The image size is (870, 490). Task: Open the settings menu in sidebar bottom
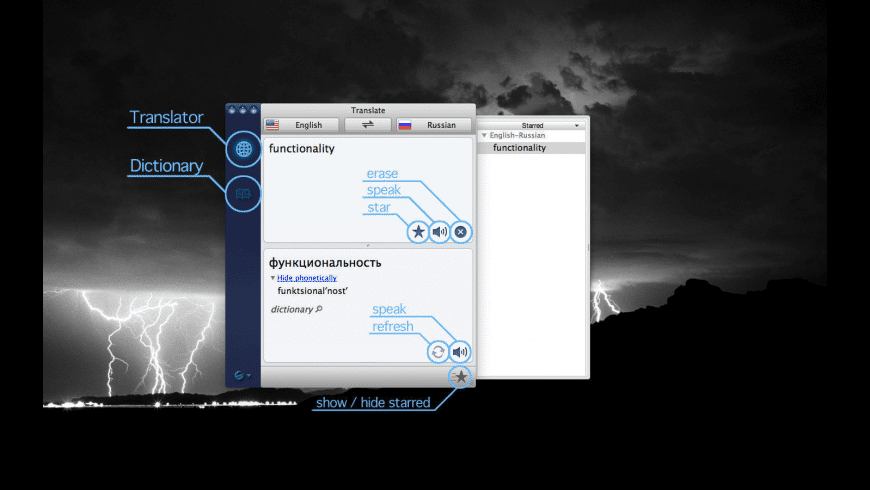[242, 376]
